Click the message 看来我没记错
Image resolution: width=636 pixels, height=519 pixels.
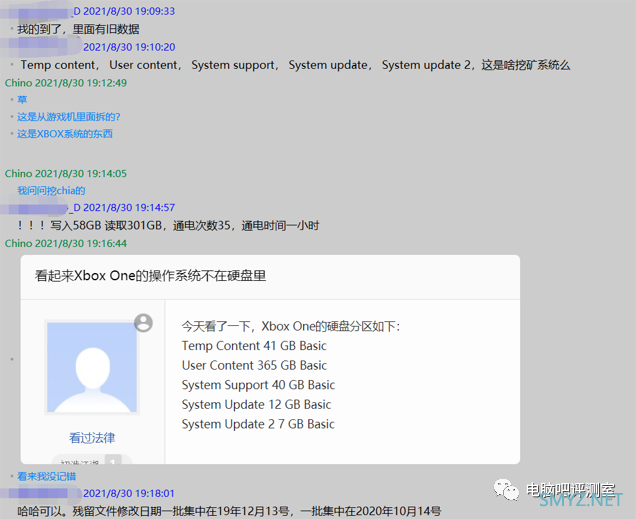pos(47,476)
